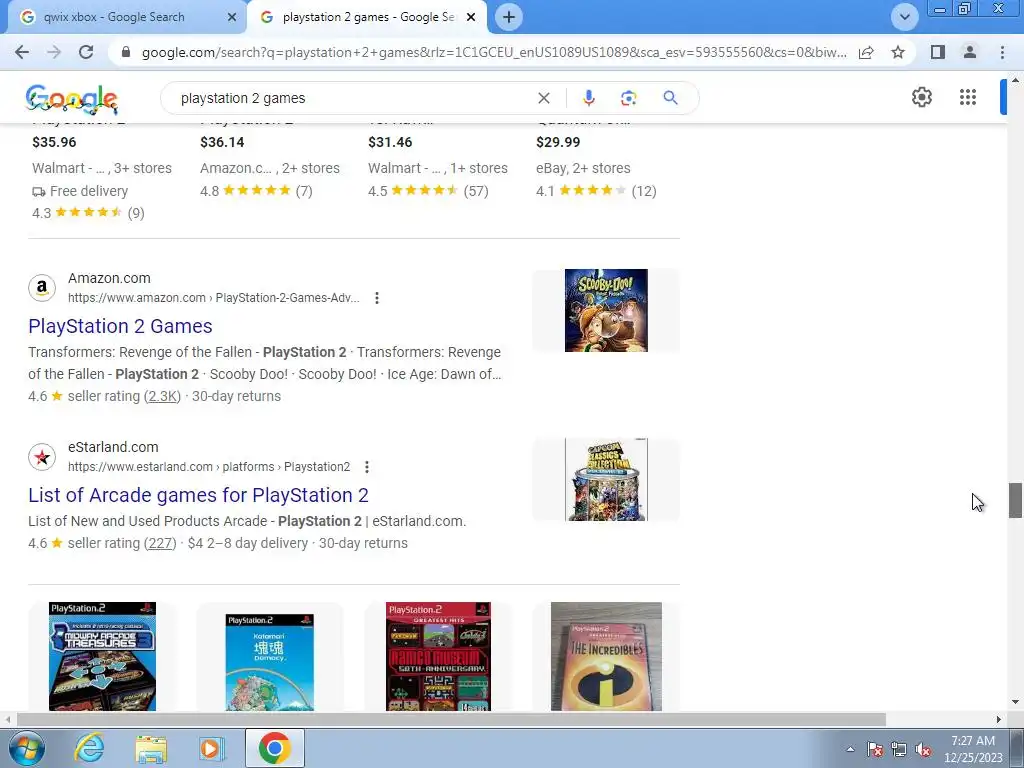Select the $29.99 eBay product
The width and height of the screenshot is (1024, 768).
(558, 142)
